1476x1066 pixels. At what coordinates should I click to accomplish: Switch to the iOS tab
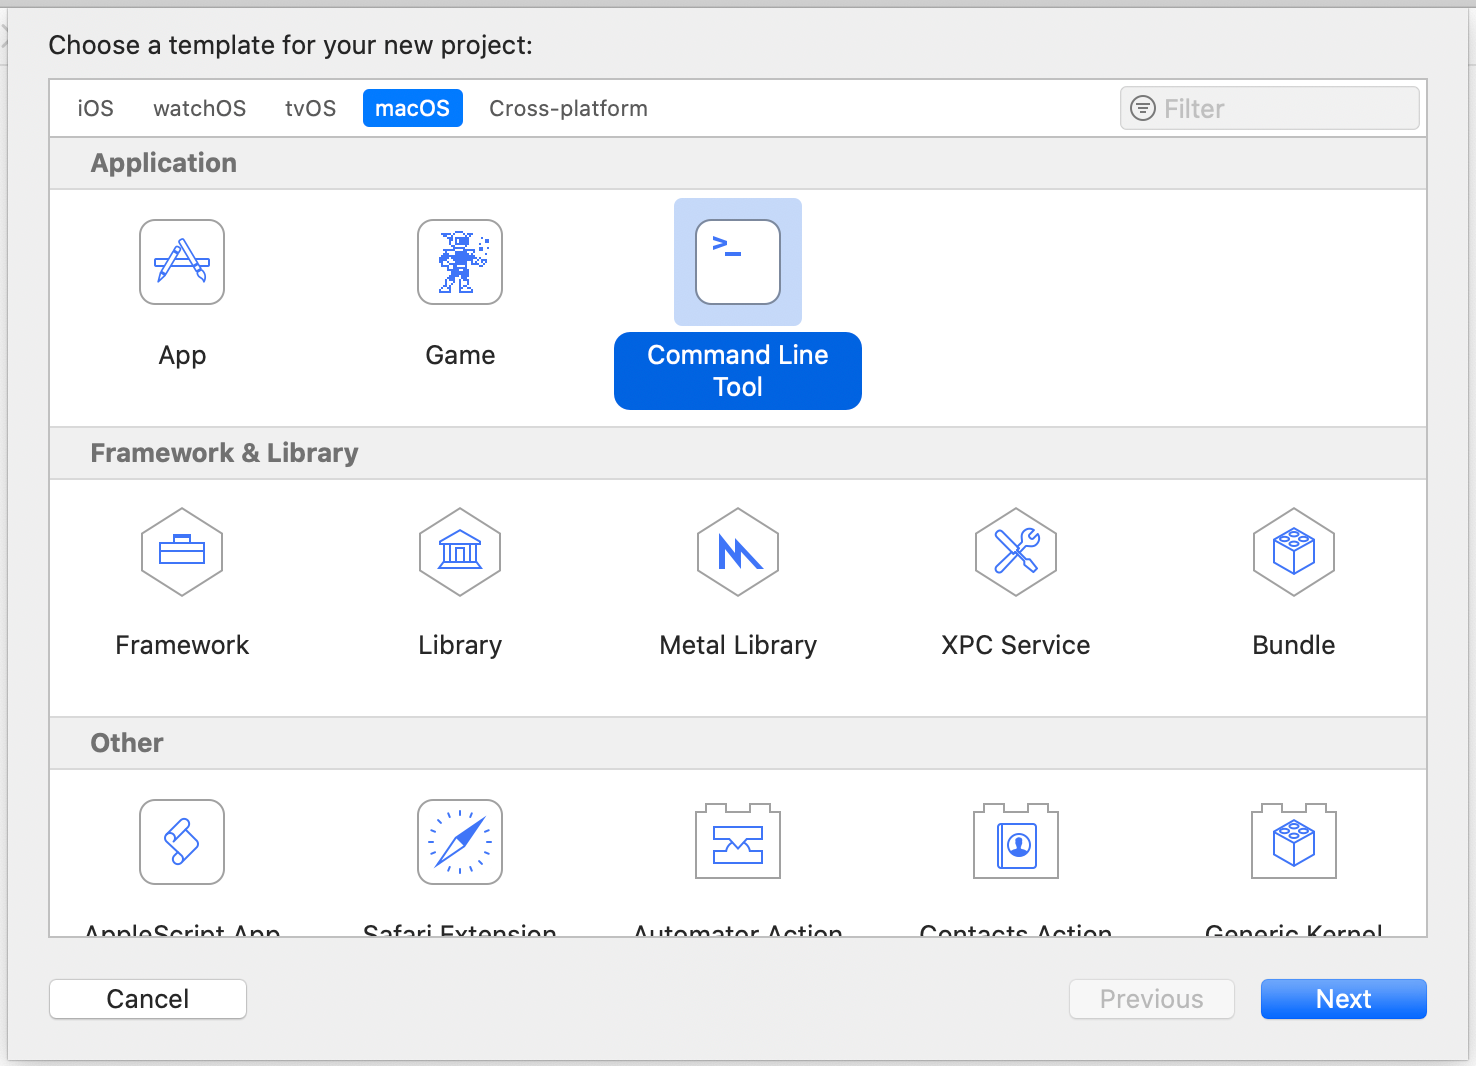pos(96,108)
